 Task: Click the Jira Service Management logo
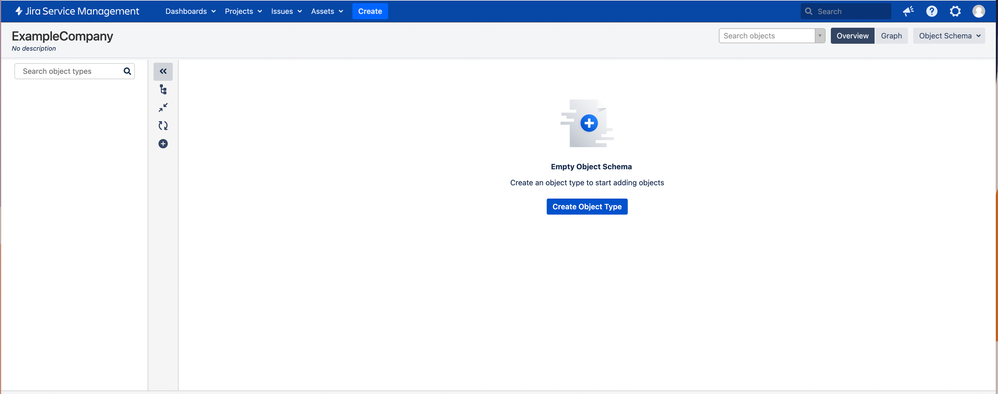77,11
